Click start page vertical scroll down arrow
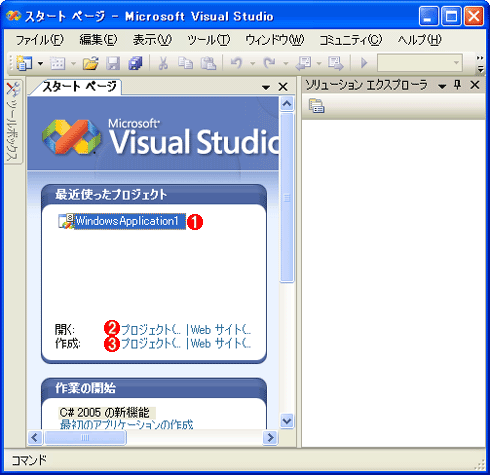This screenshot has height=475, width=490. (x=287, y=421)
